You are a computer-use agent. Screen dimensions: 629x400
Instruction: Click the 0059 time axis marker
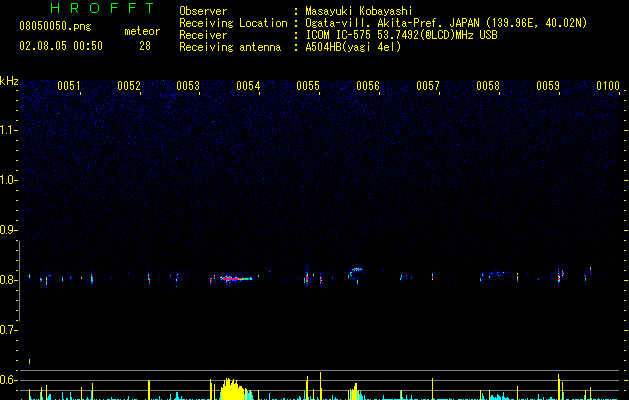click(548, 86)
